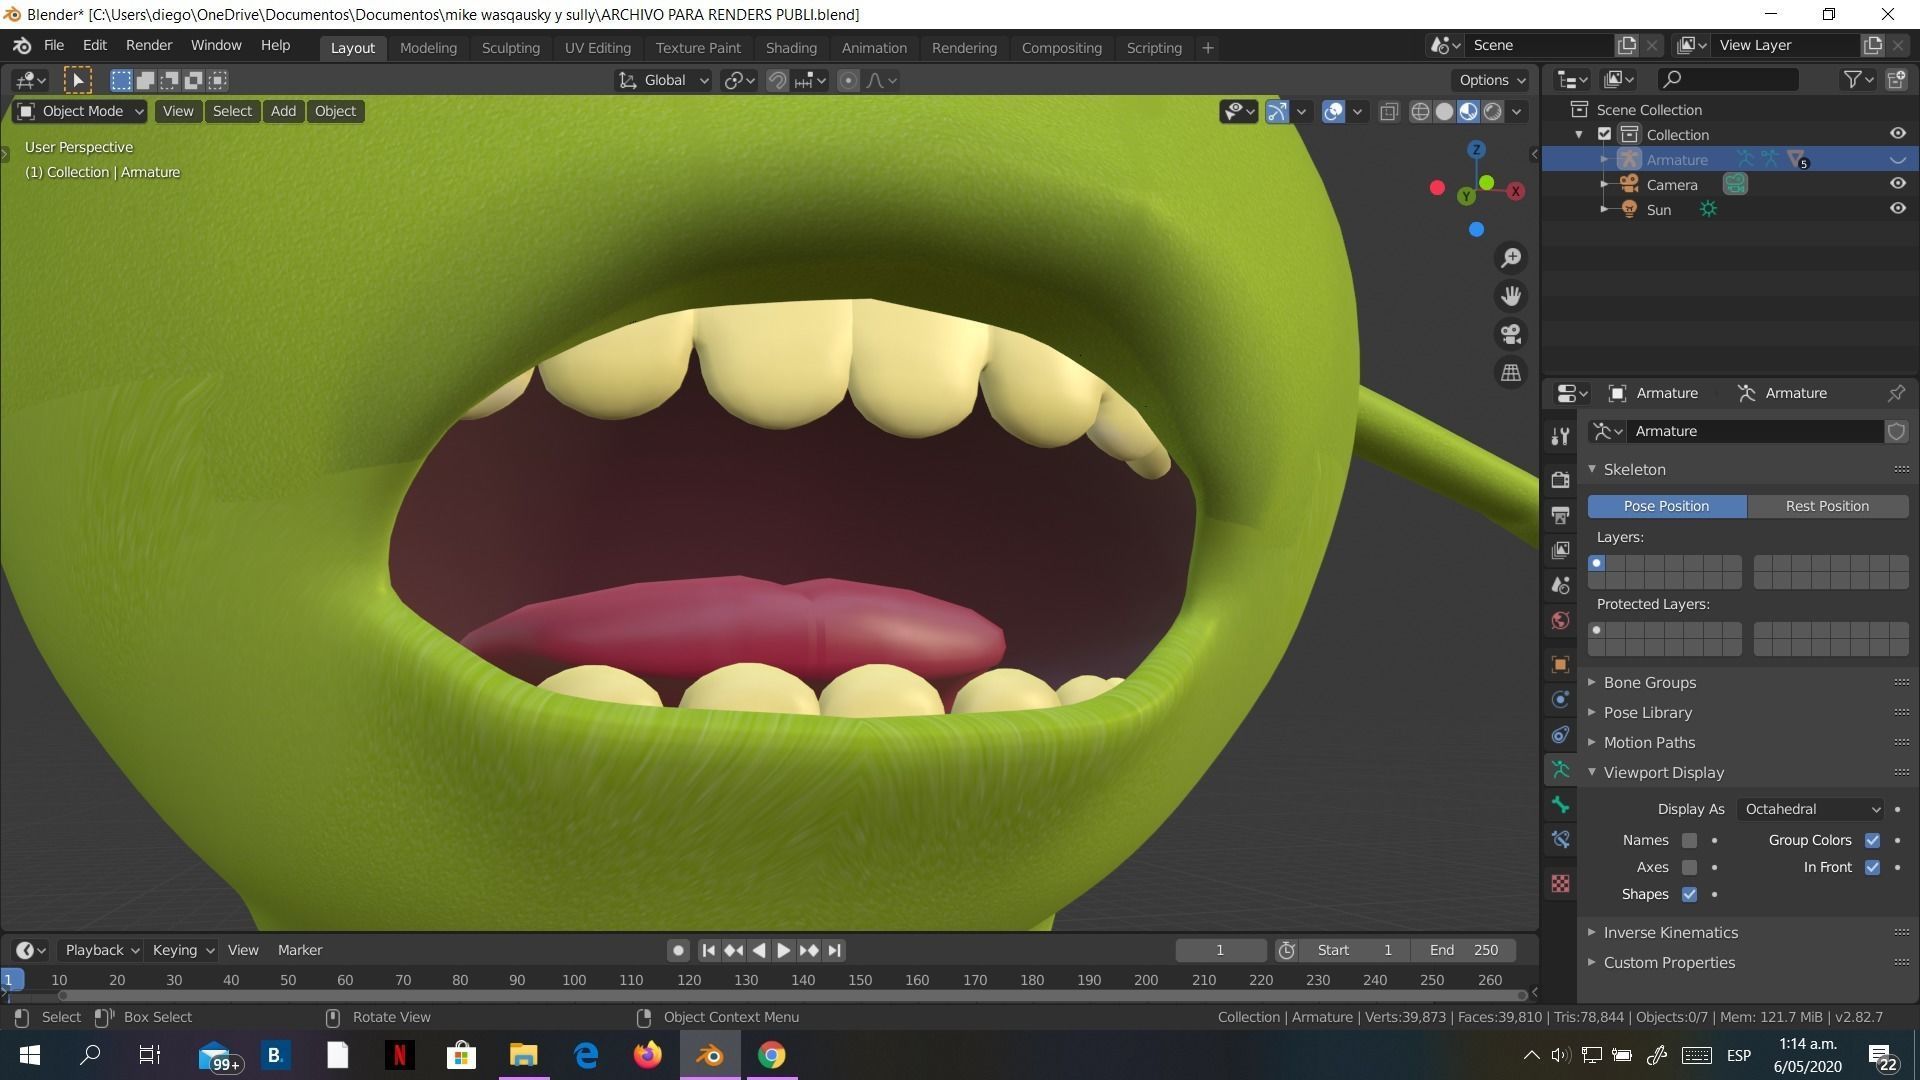
Task: Uncheck Collection exclude checkbox in outliner
Action: [x=1604, y=134]
